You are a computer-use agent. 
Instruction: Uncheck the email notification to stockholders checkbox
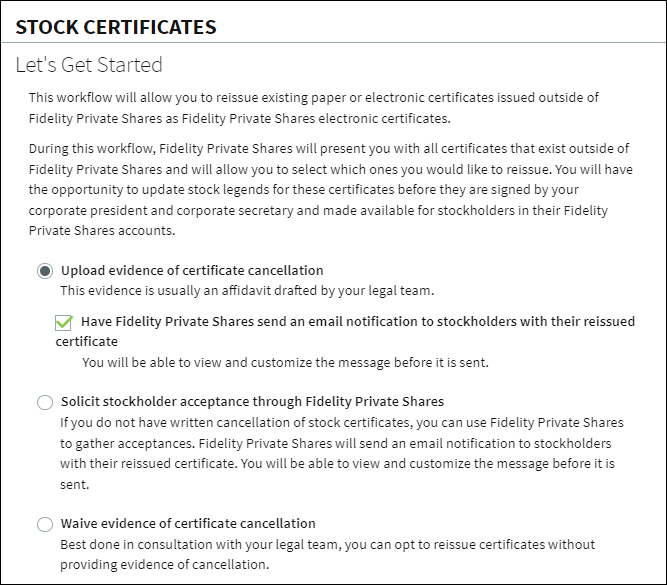tap(63, 322)
